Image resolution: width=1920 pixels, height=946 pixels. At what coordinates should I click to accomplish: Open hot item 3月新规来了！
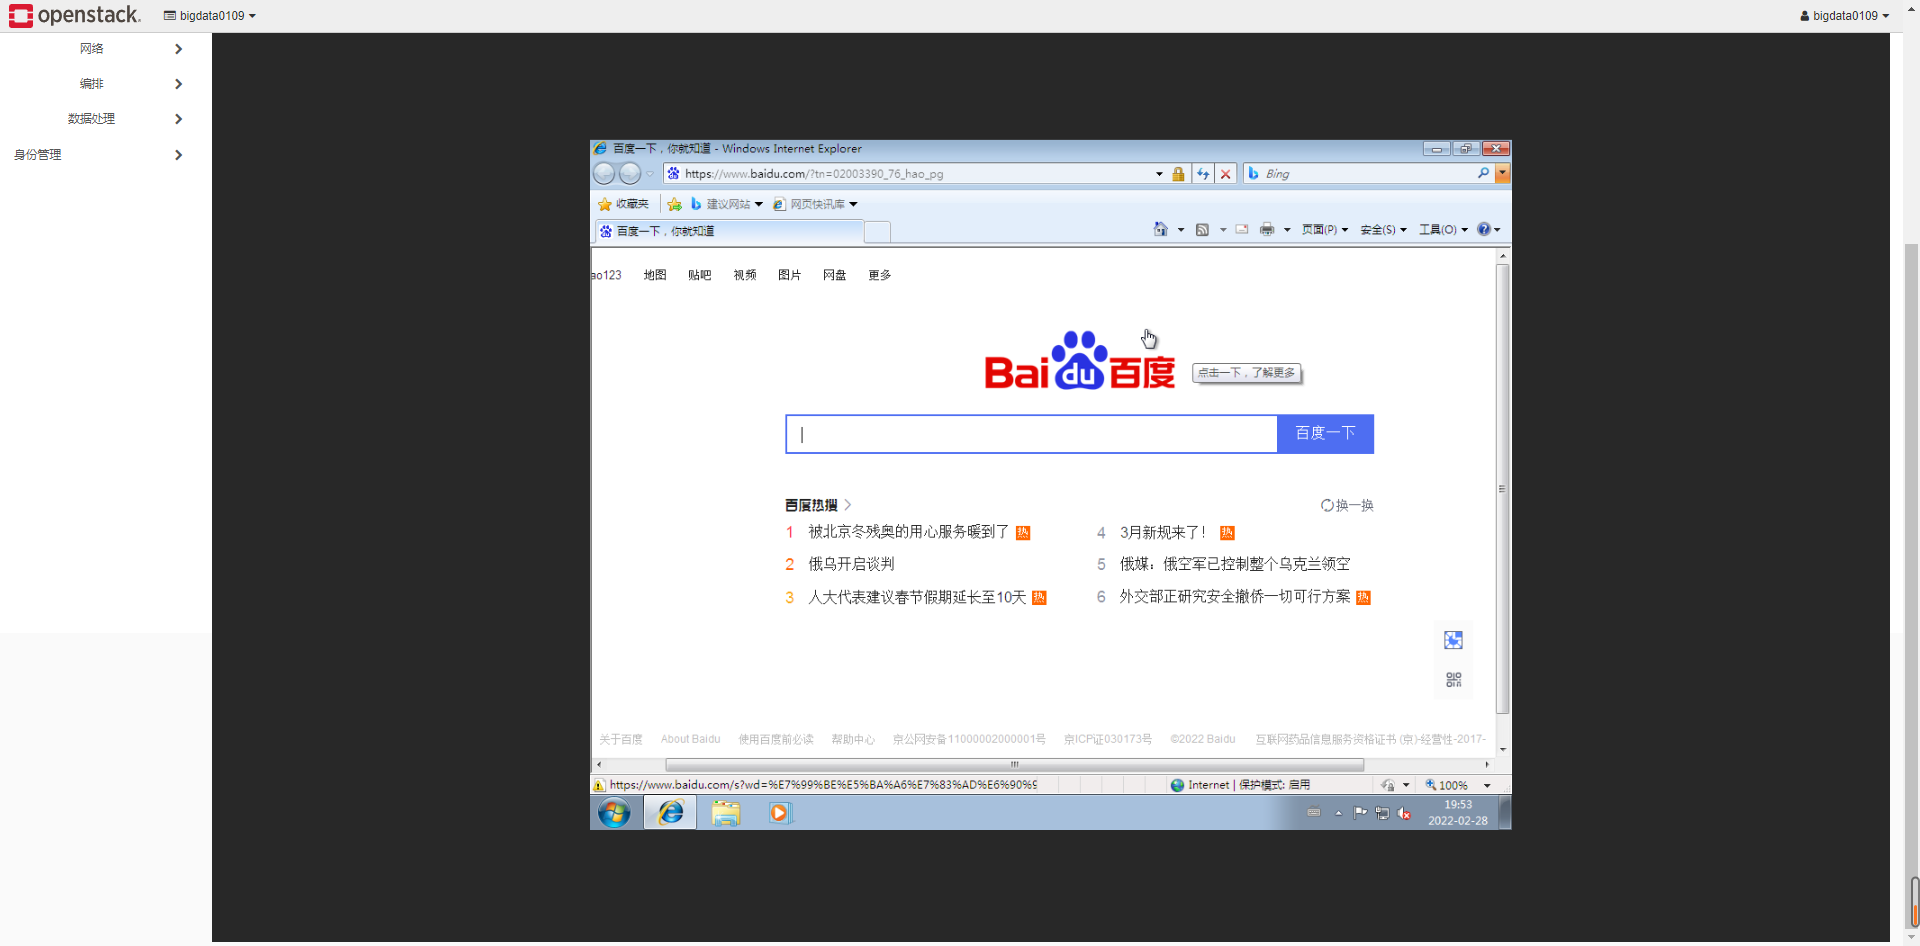(1163, 532)
